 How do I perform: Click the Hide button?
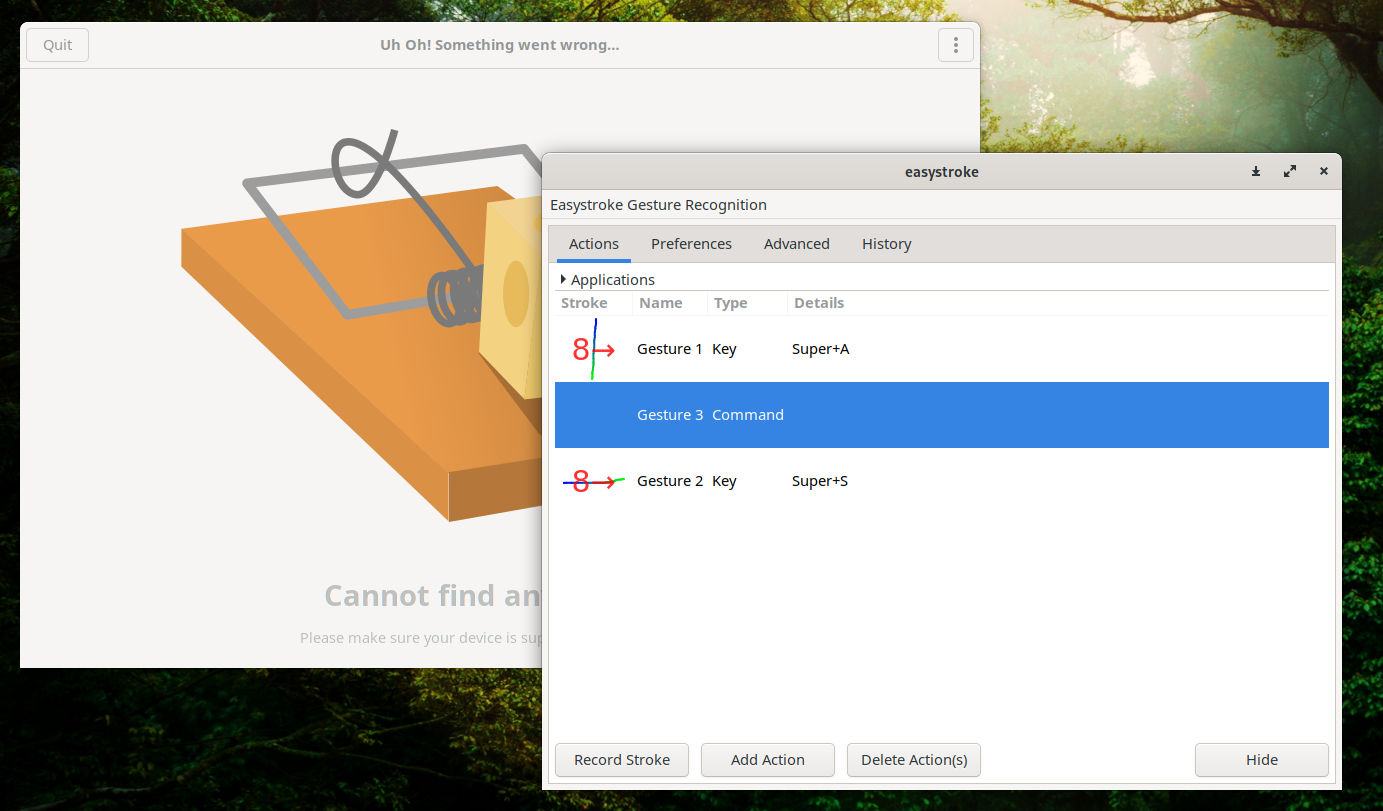click(1262, 760)
